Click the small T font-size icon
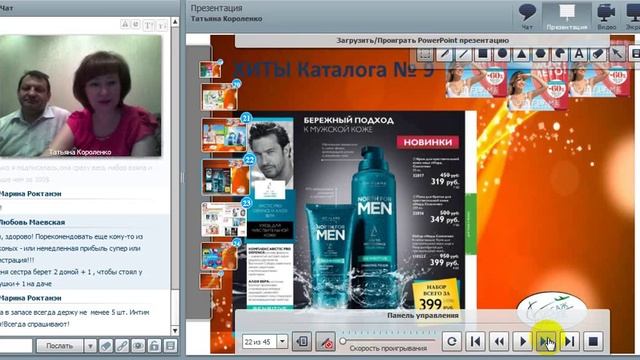This screenshot has height=360, width=640. click(162, 25)
